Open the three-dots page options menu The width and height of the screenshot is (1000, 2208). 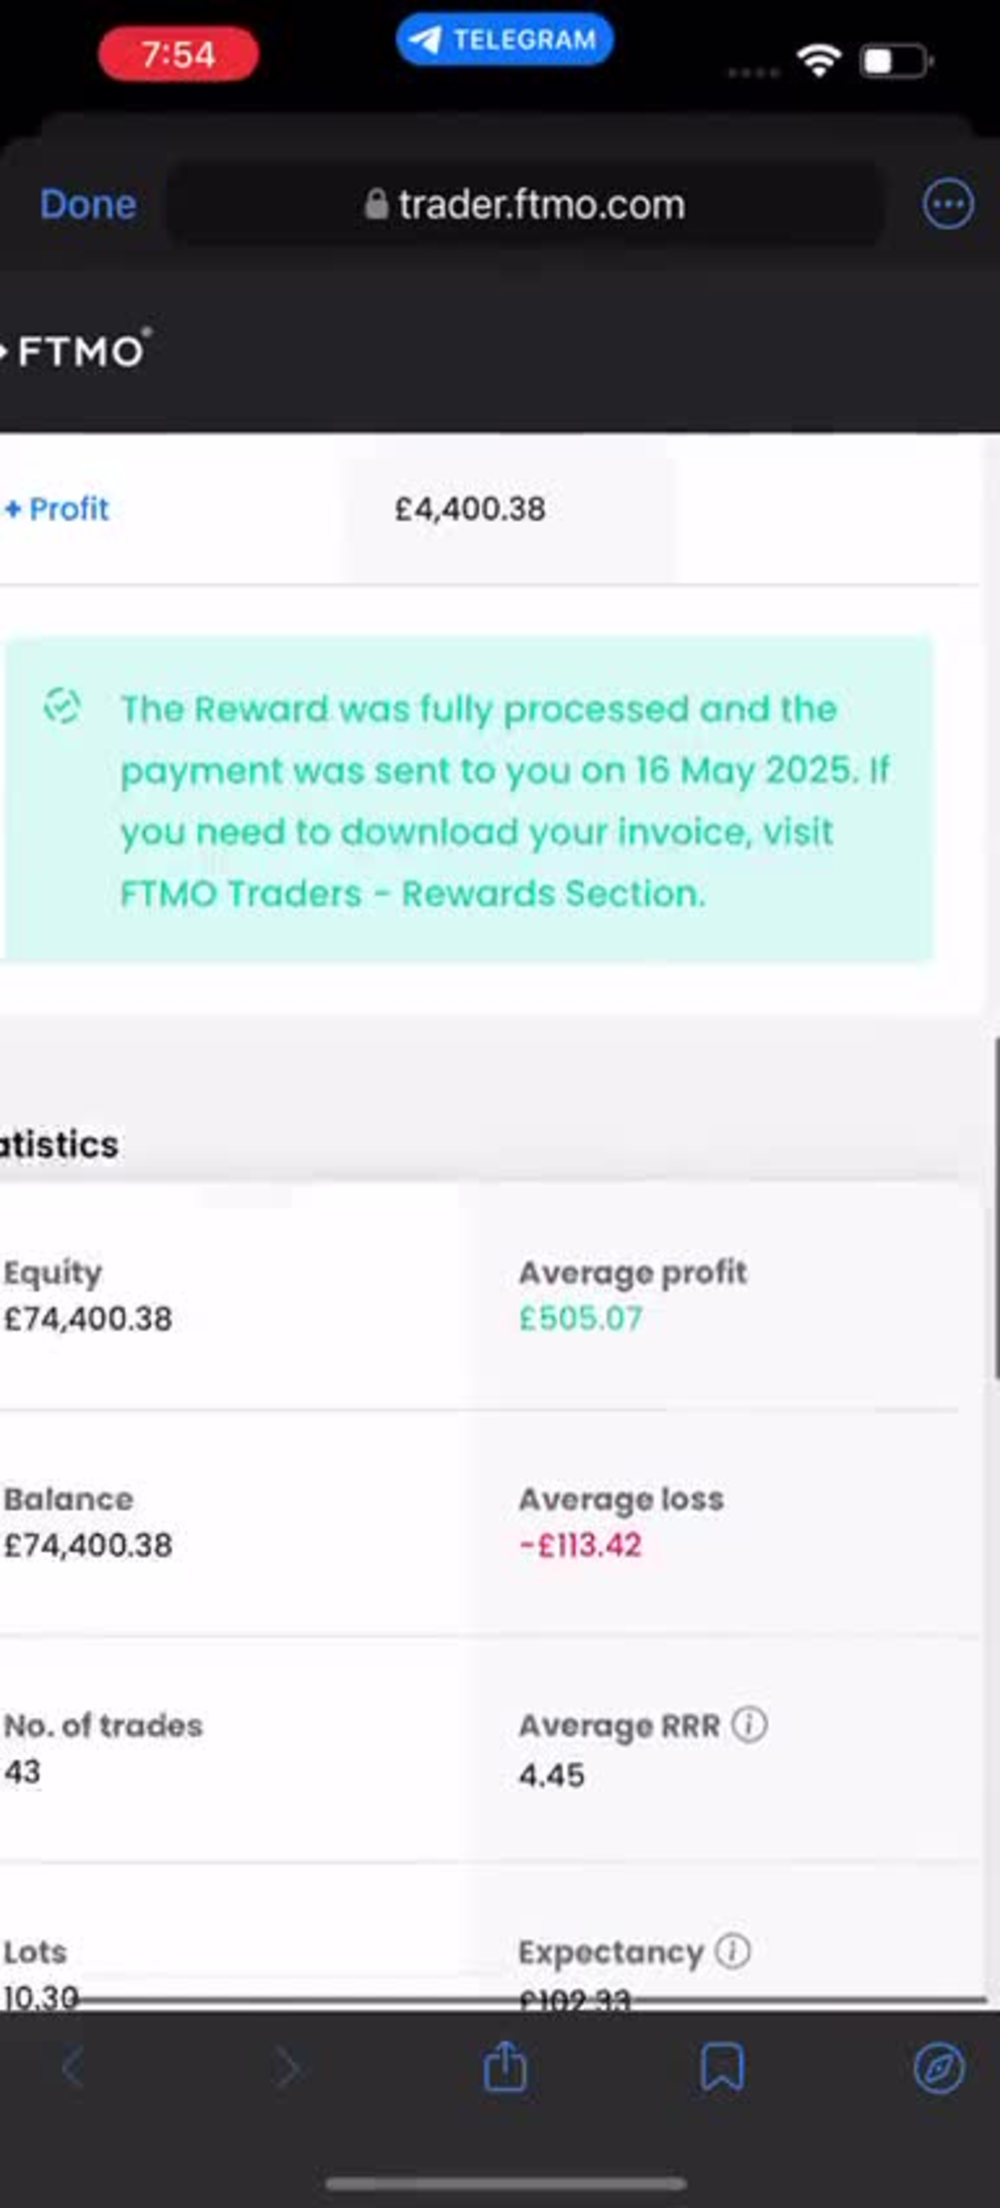pyautogui.click(x=946, y=205)
